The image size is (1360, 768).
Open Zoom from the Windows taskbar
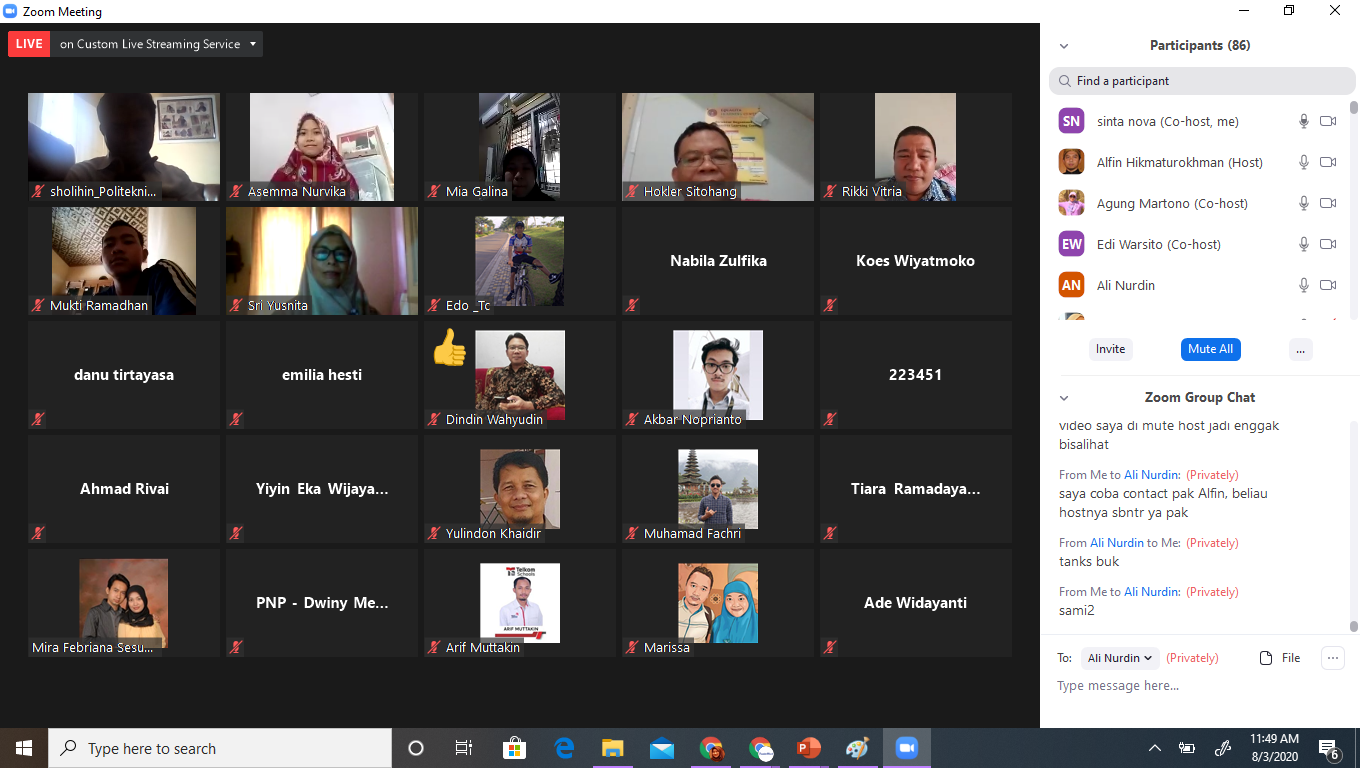pyautogui.click(x=906, y=748)
